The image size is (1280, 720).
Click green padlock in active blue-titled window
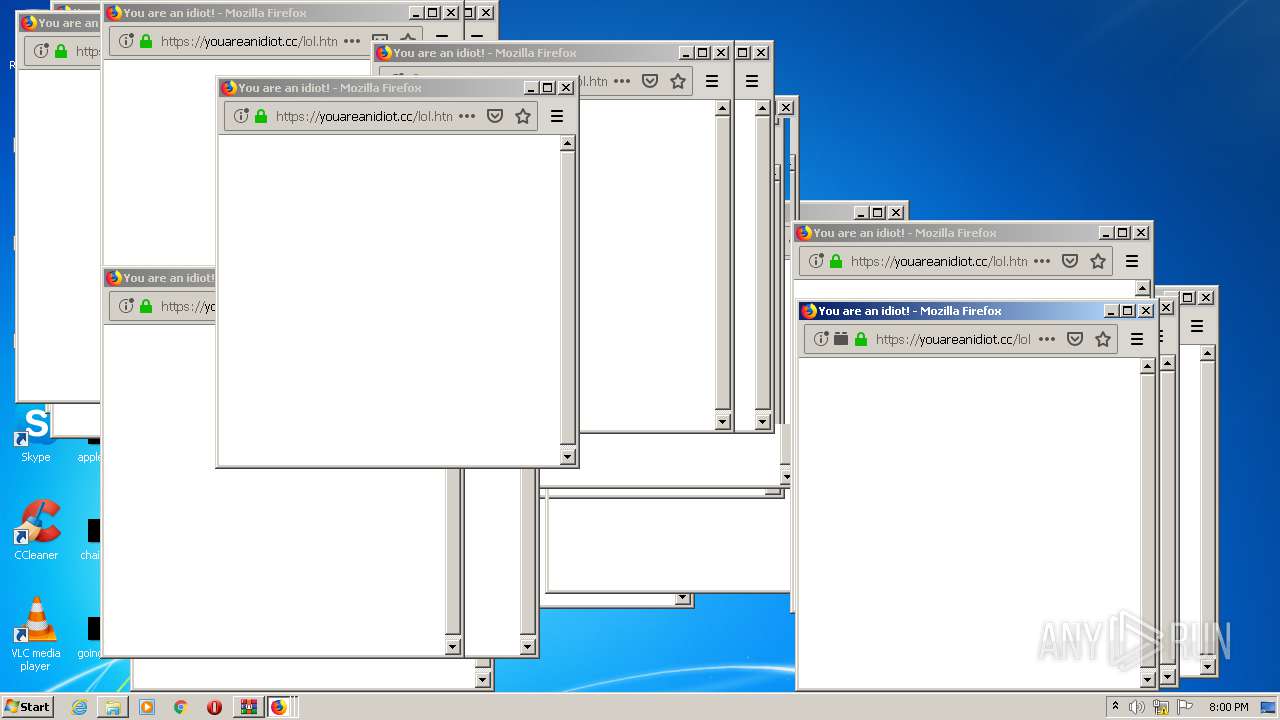tap(861, 339)
